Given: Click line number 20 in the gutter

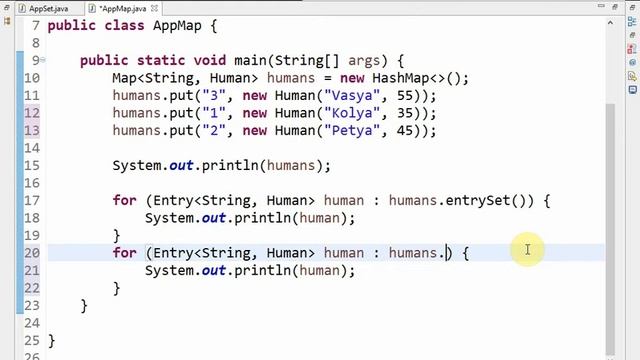Looking at the screenshot, I should 32,253.
